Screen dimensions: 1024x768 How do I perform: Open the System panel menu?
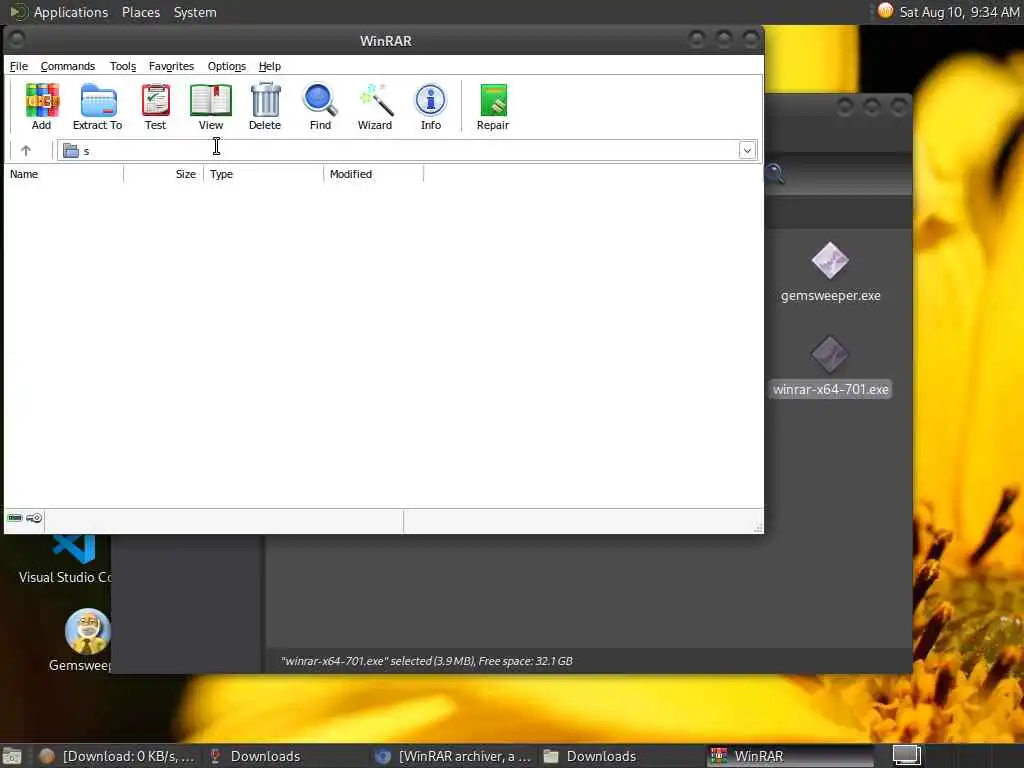click(195, 12)
